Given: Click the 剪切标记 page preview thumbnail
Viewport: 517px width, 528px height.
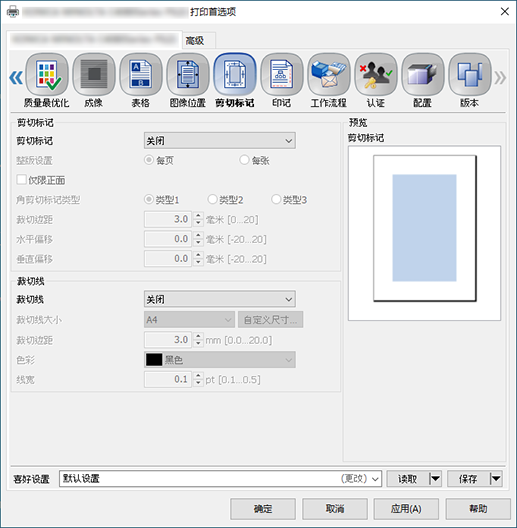Looking at the screenshot, I should click(x=424, y=233).
